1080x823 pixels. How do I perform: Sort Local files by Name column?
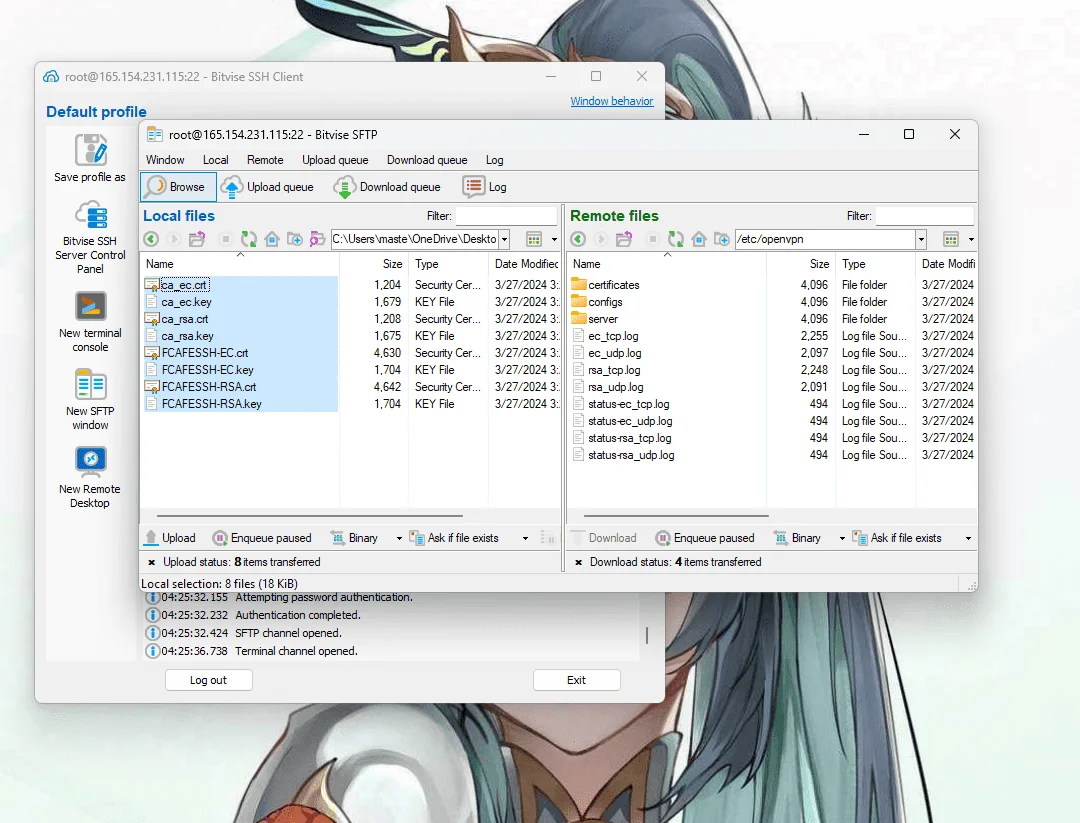pyautogui.click(x=240, y=264)
